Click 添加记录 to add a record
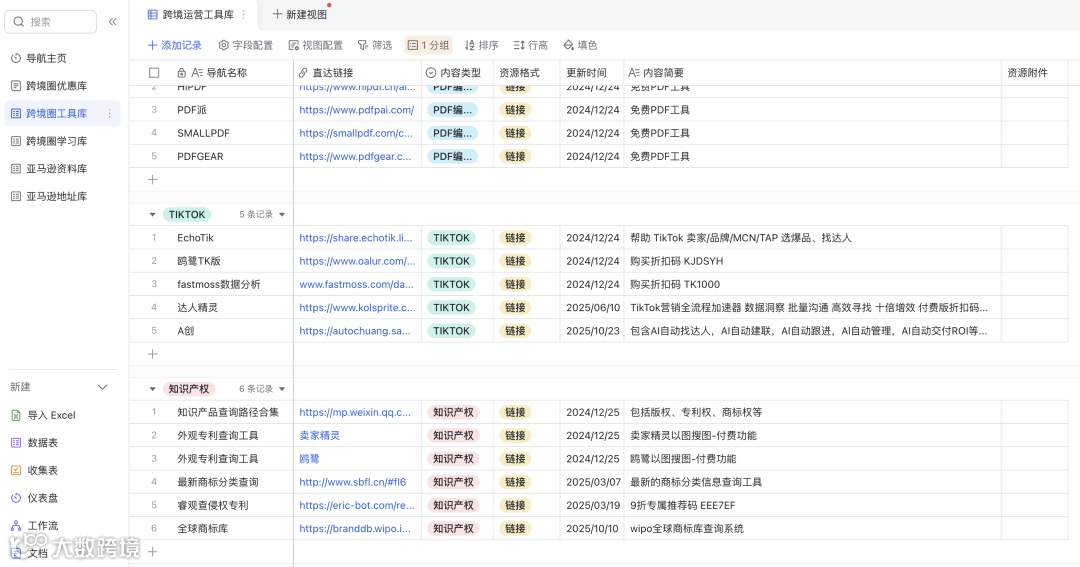Screen dimensions: 1080x567 175,45
